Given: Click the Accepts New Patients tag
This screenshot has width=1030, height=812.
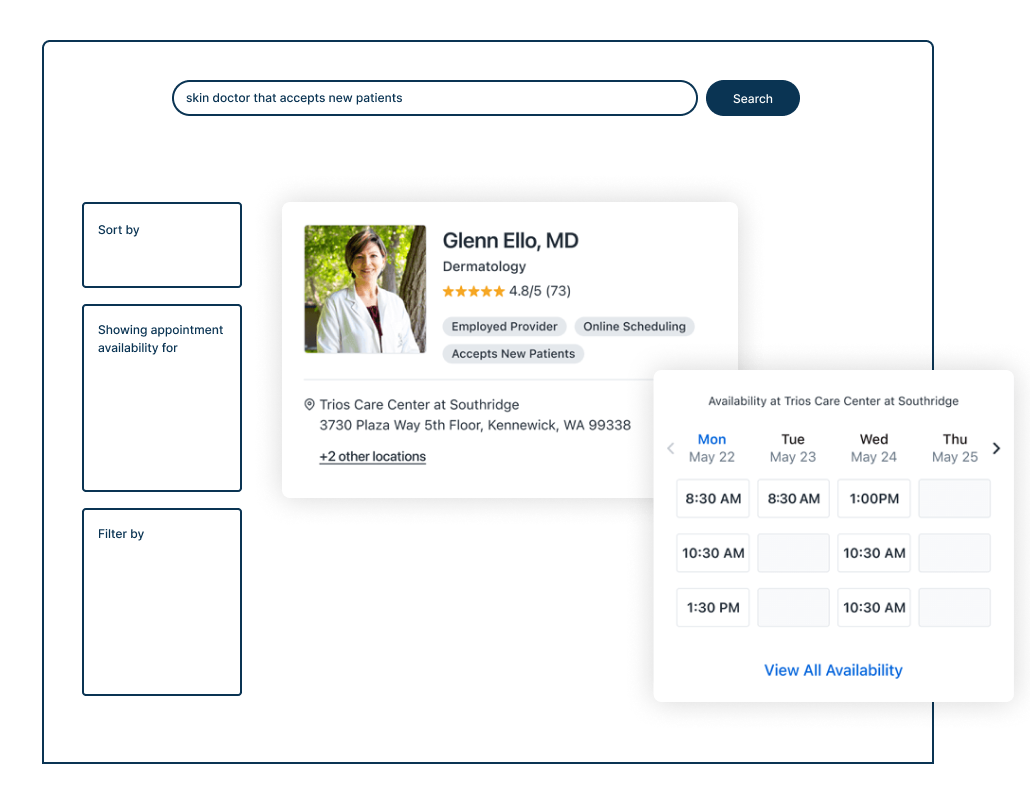Looking at the screenshot, I should click(513, 353).
